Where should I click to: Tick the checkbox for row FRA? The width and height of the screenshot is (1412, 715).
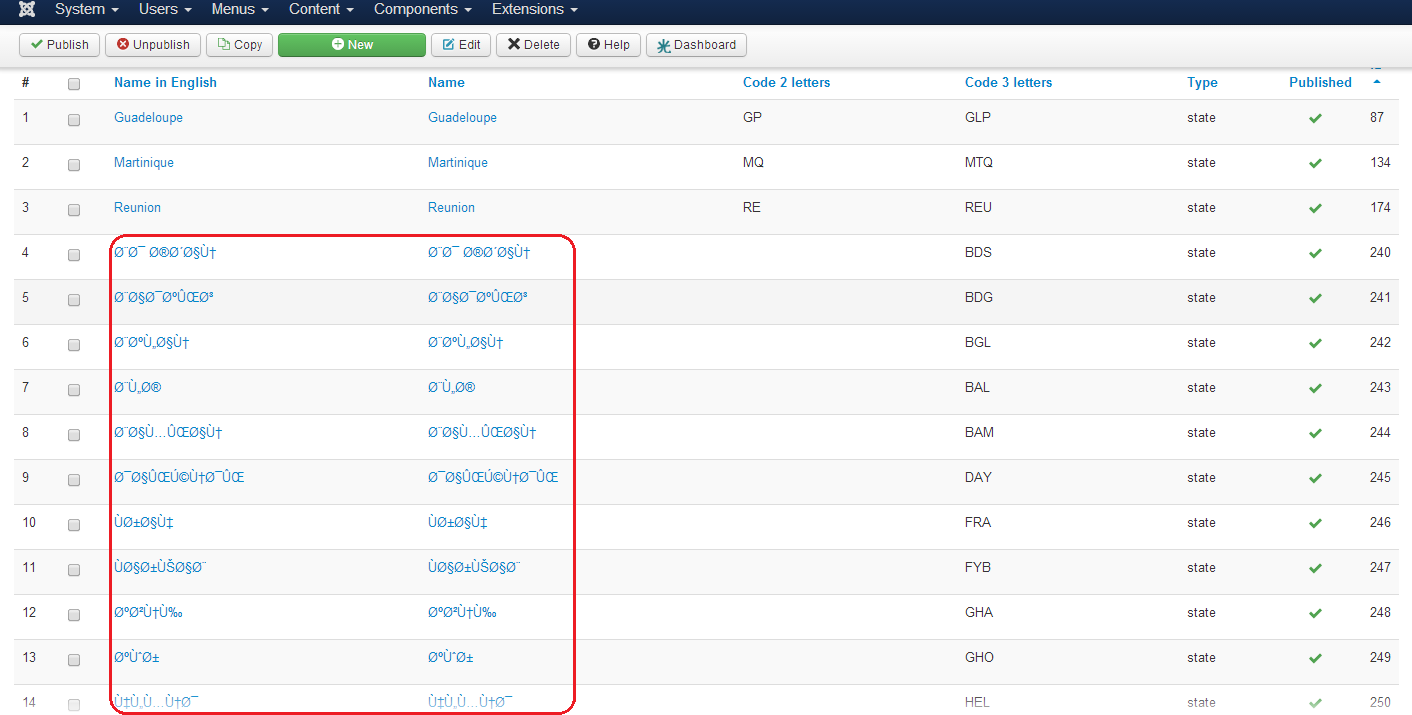pos(74,524)
